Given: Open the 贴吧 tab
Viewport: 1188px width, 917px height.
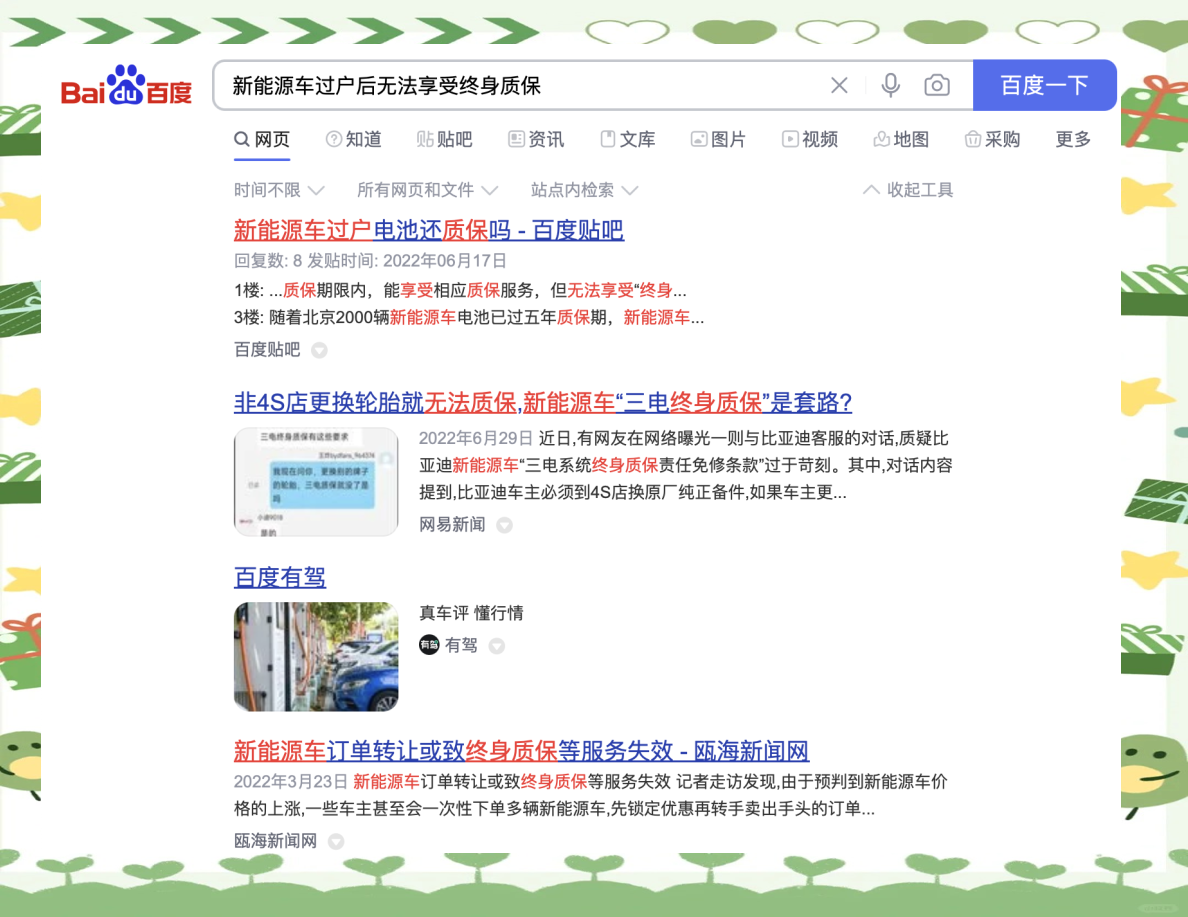Looking at the screenshot, I should (x=445, y=139).
